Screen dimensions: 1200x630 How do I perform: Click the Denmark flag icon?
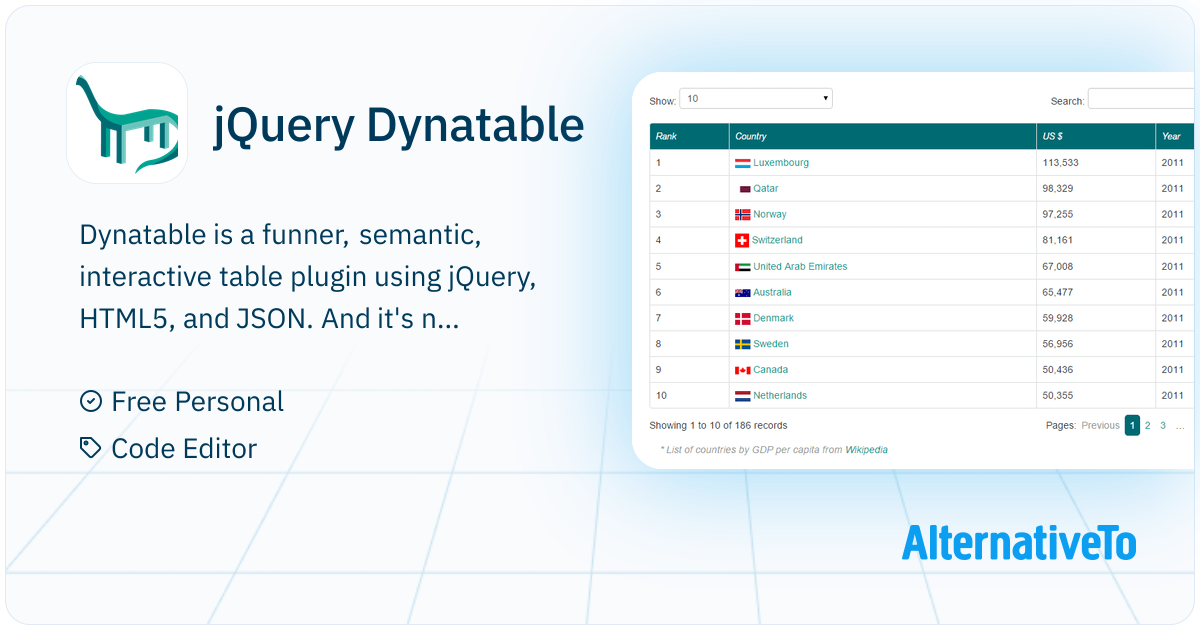click(x=743, y=318)
